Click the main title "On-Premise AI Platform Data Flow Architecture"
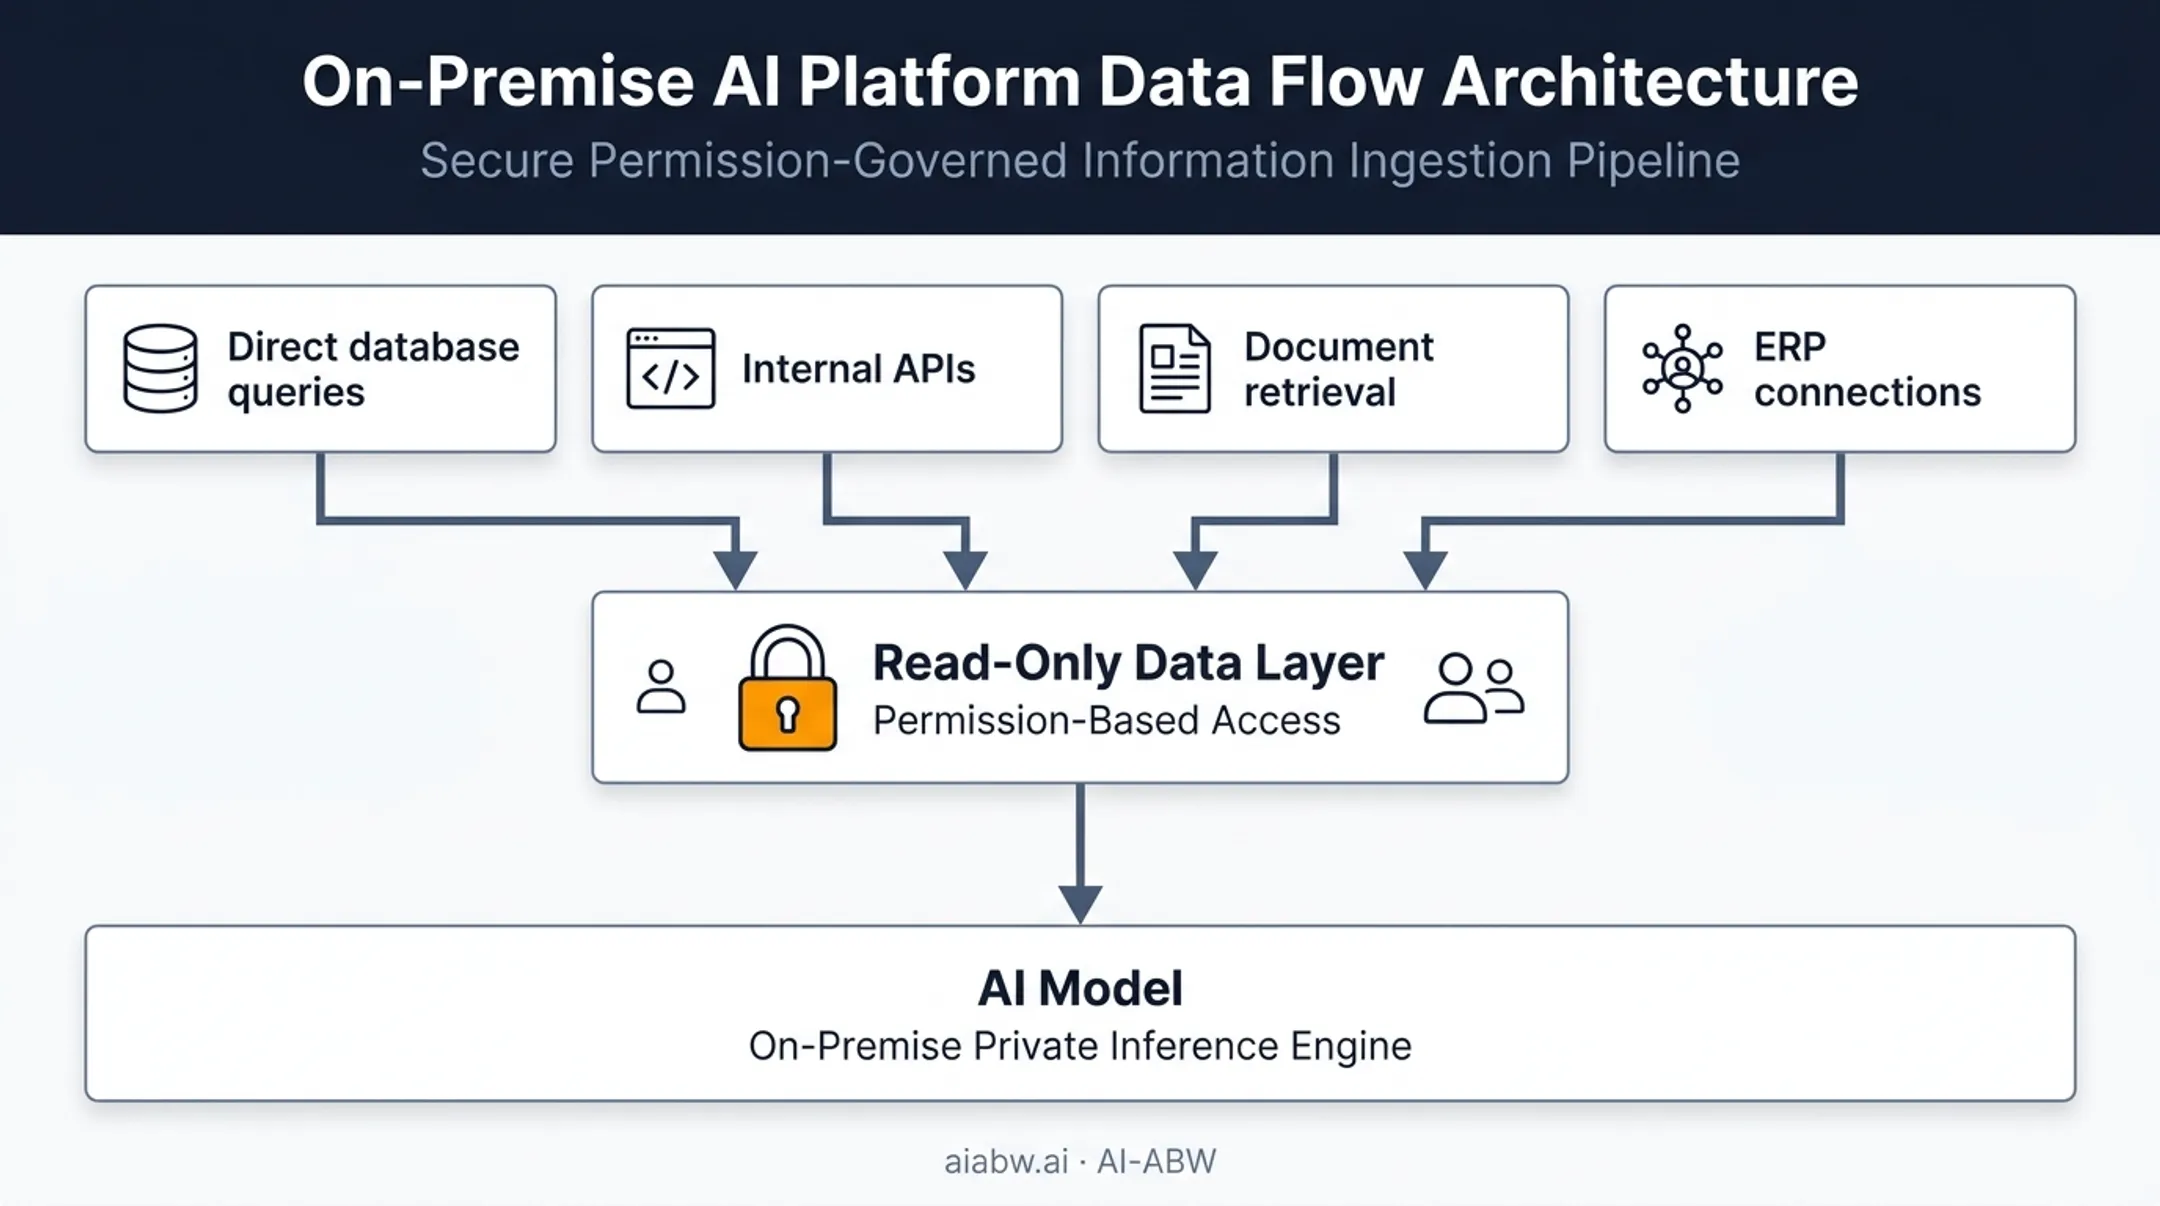 (1080, 81)
